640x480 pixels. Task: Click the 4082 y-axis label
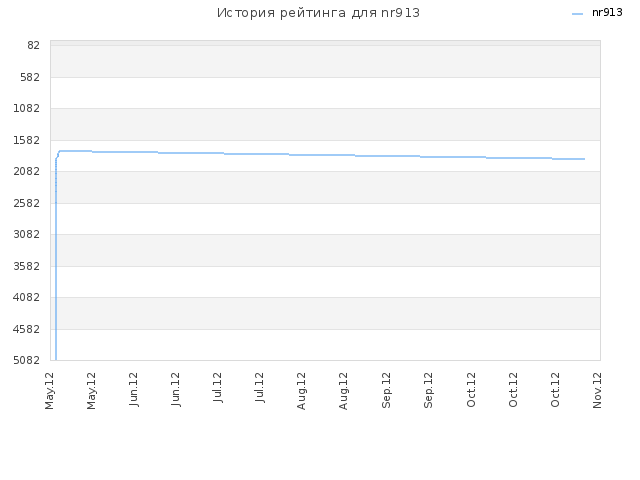click(x=27, y=297)
